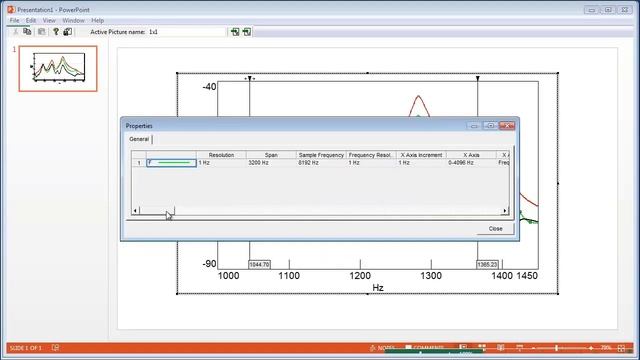
Task: Click the spell check icon in status bar
Action: (x=55, y=348)
